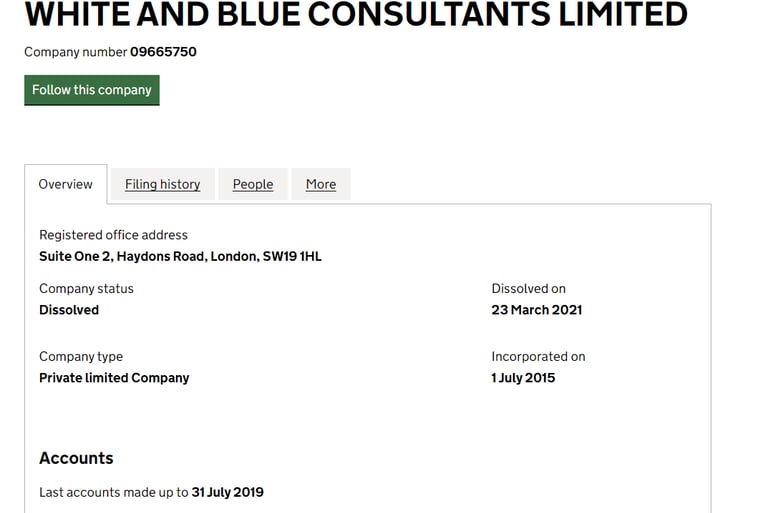Click the Private limited Company text
Image resolution: width=768 pixels, height=513 pixels.
(x=114, y=378)
